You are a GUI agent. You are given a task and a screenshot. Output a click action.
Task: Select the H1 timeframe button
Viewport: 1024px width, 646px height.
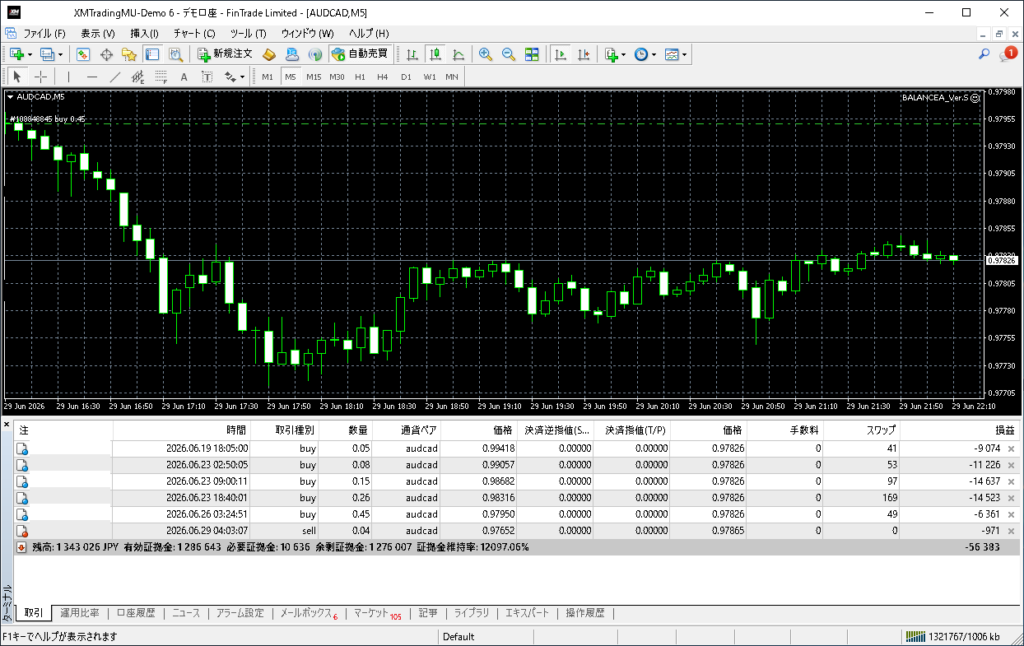[360, 76]
